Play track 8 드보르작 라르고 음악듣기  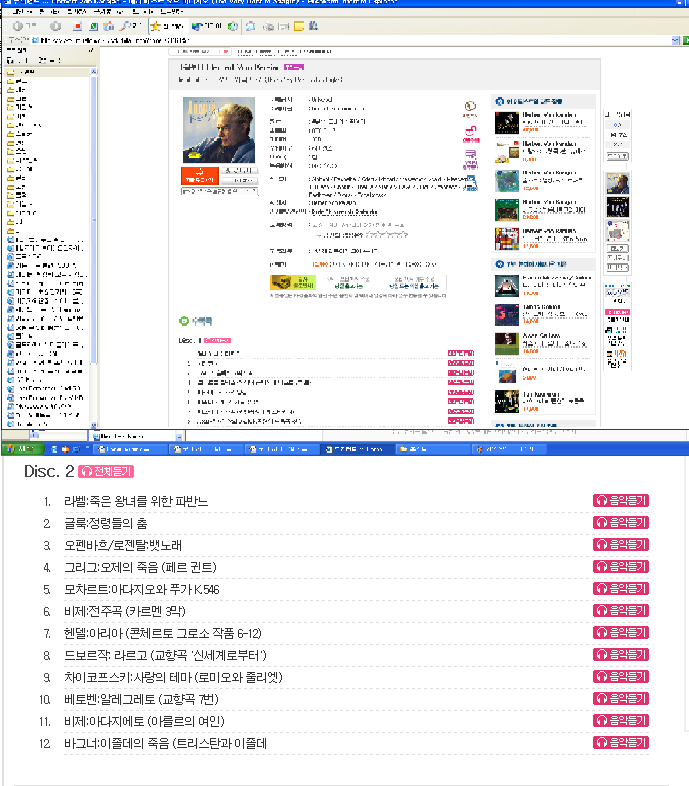pyautogui.click(x=621, y=654)
